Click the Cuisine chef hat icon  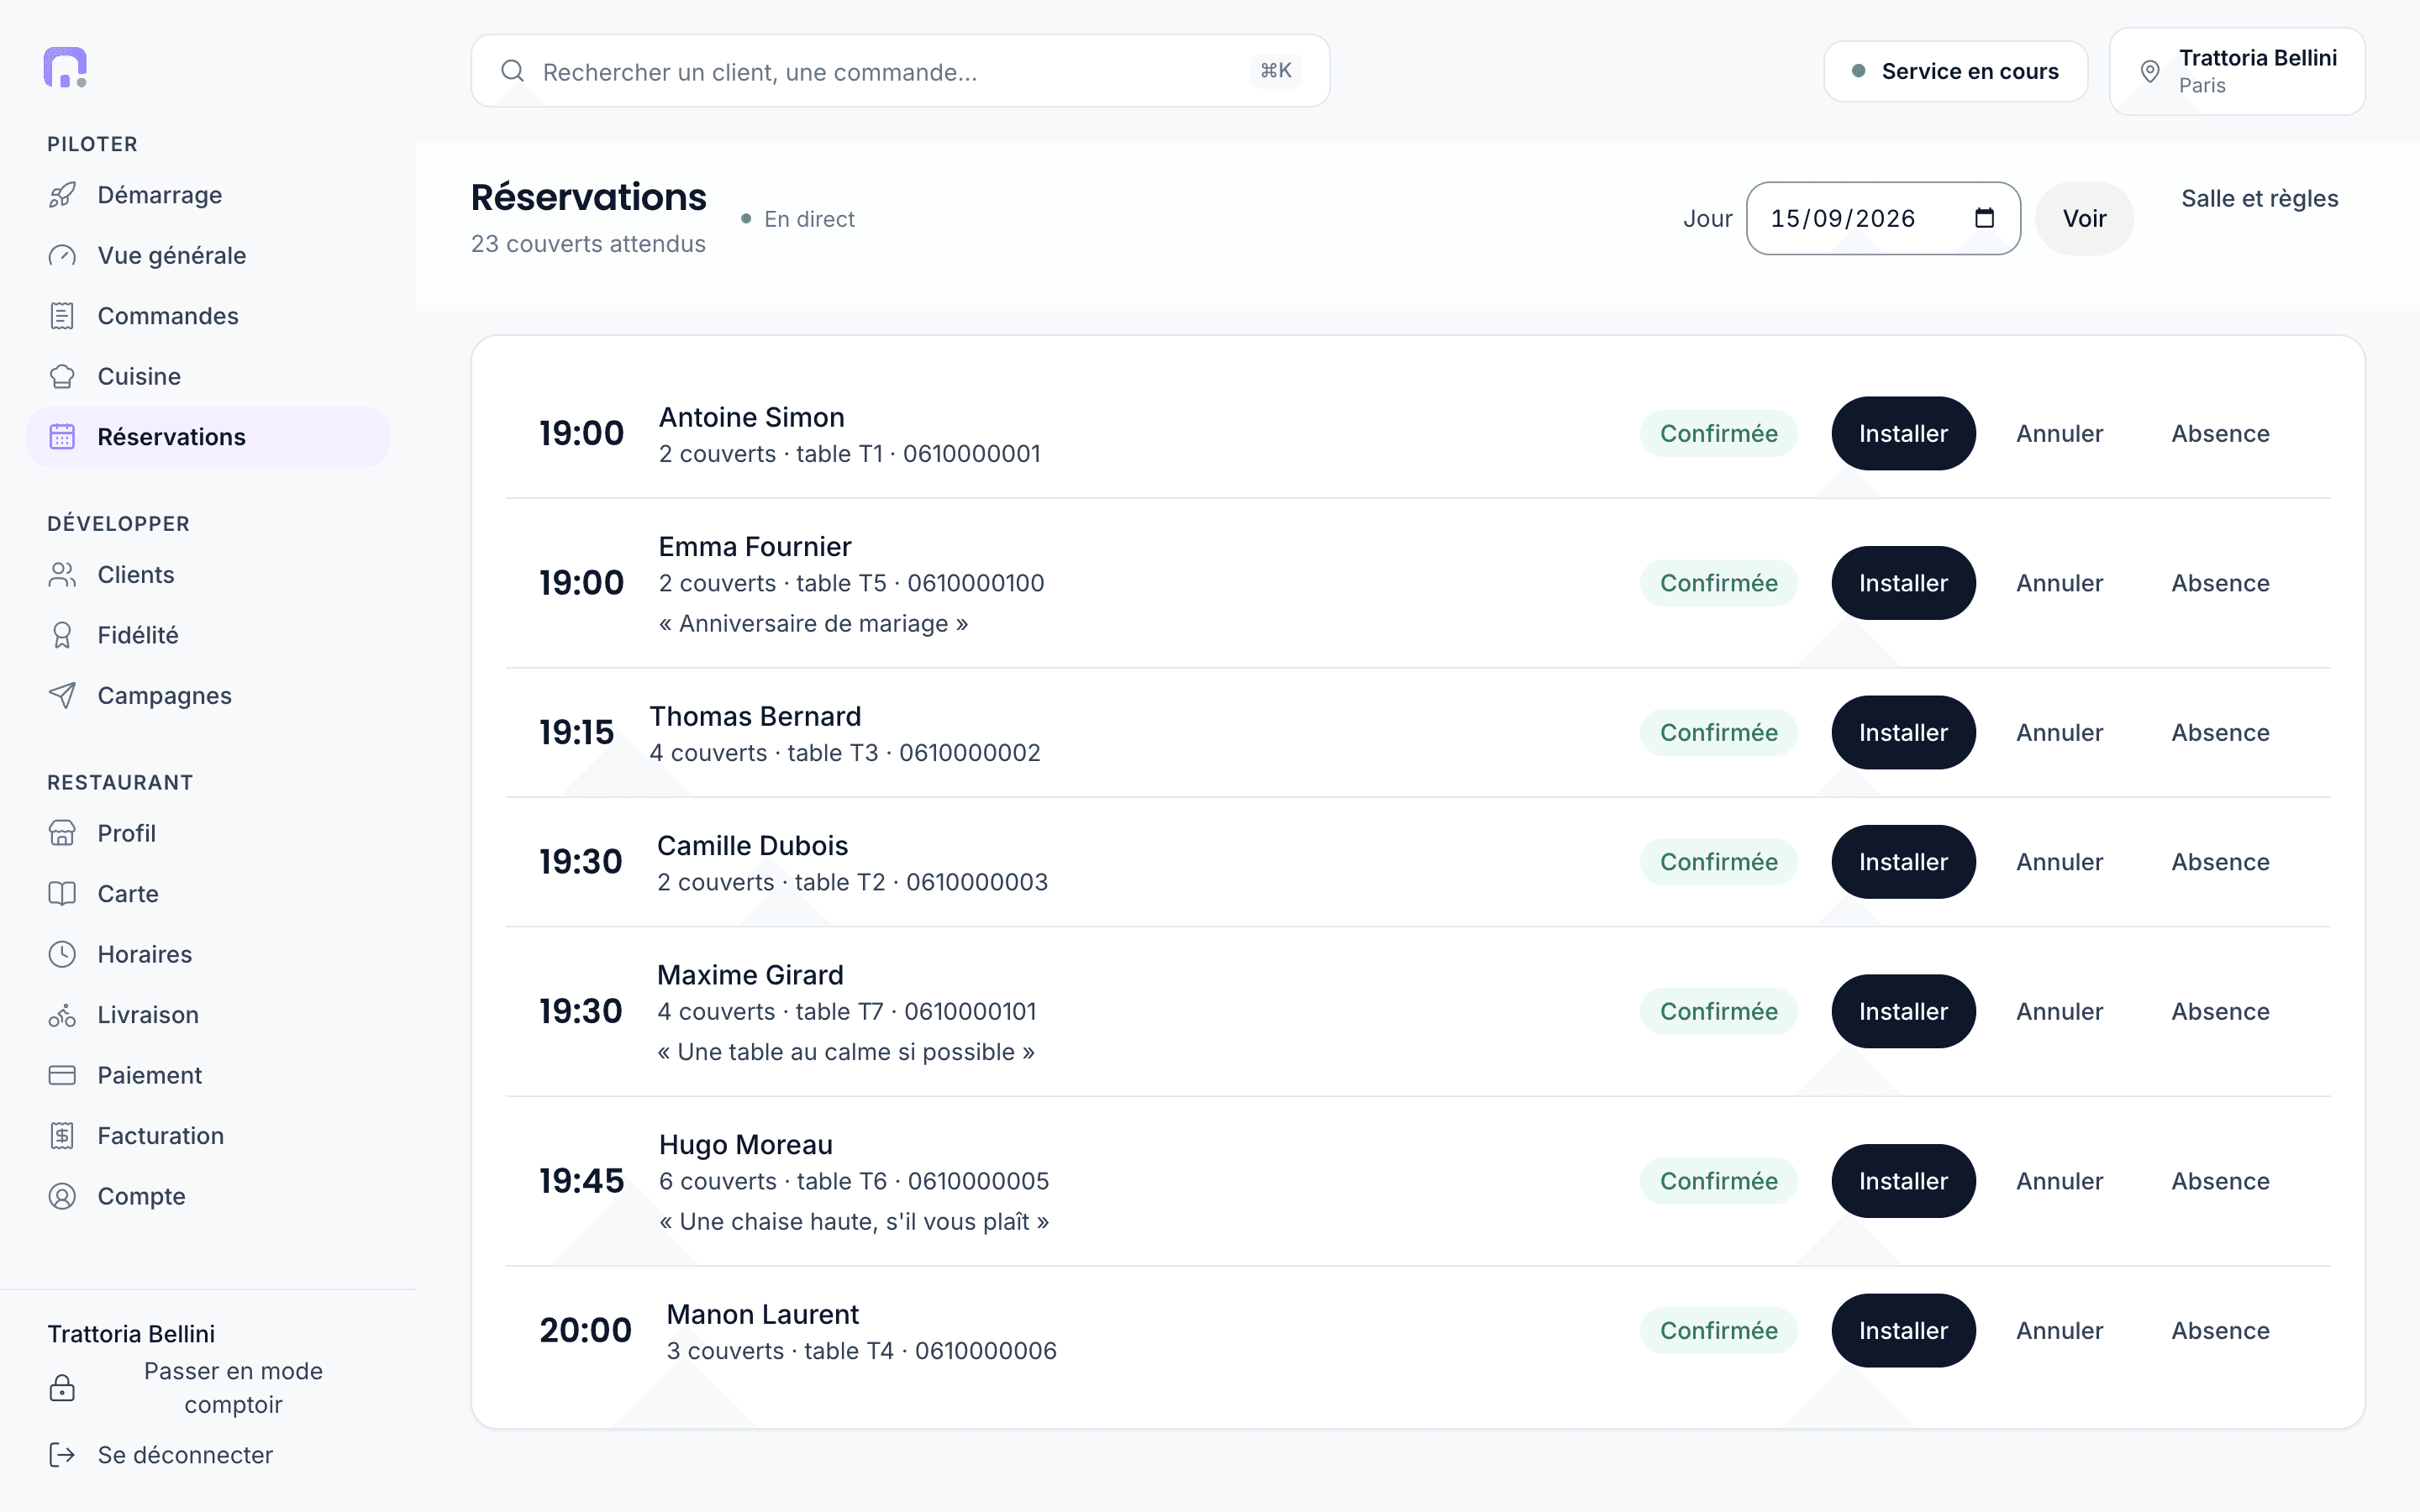pos(62,377)
